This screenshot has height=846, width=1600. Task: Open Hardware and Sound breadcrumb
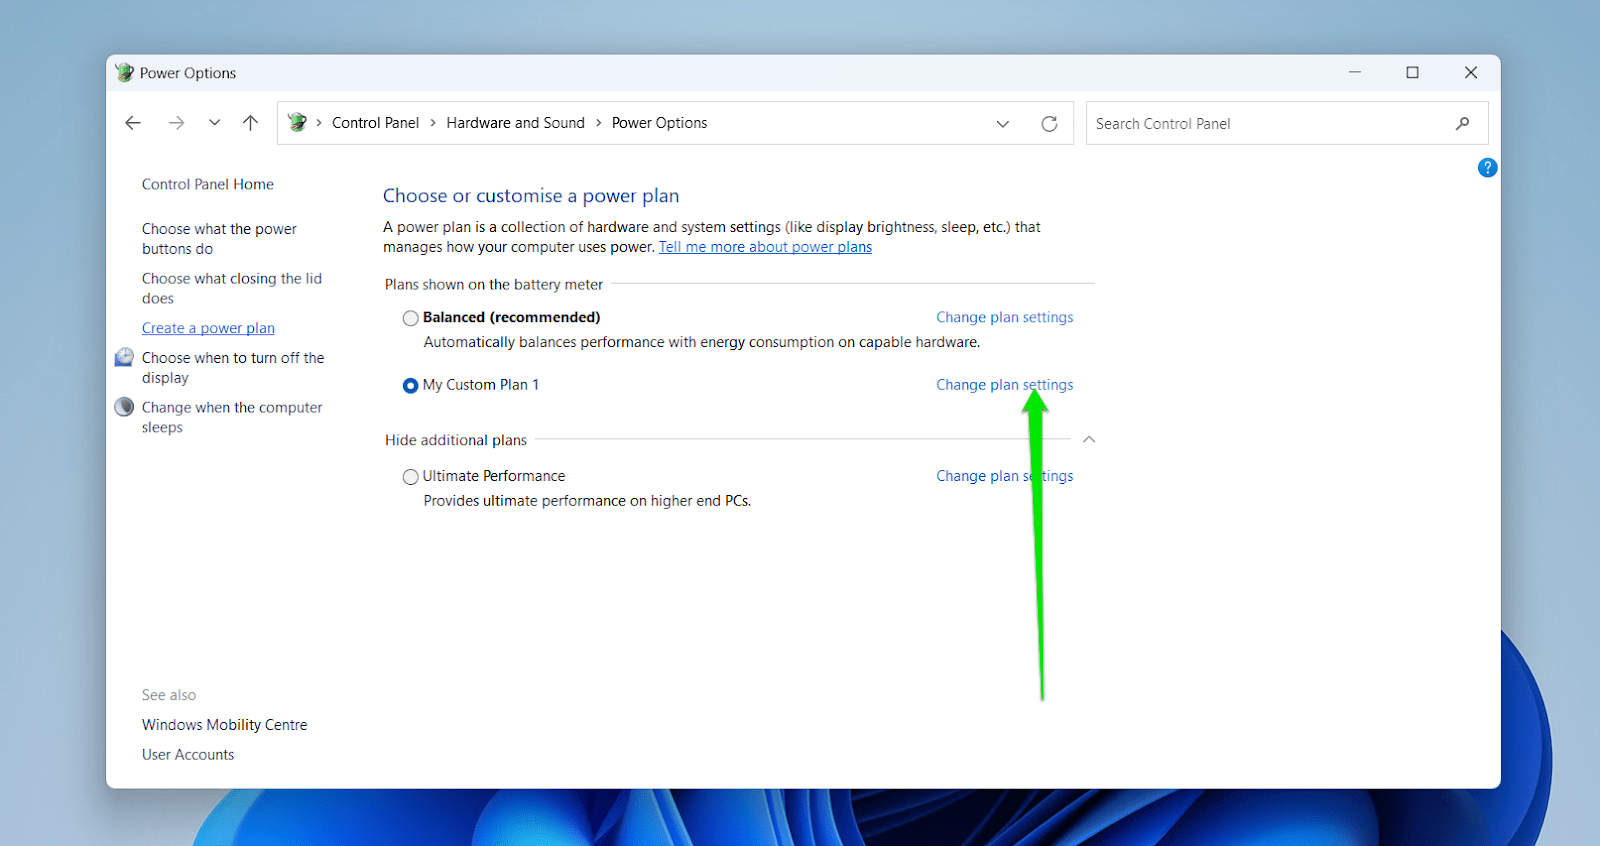[x=515, y=123]
